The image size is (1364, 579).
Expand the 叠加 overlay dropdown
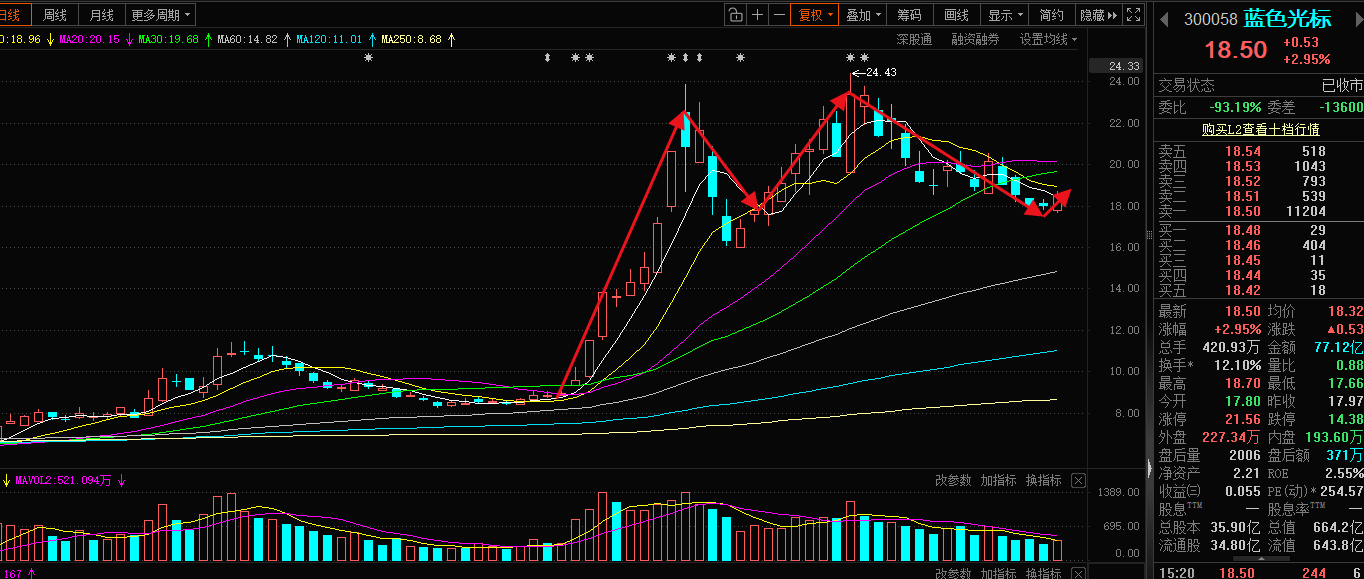[x=863, y=15]
